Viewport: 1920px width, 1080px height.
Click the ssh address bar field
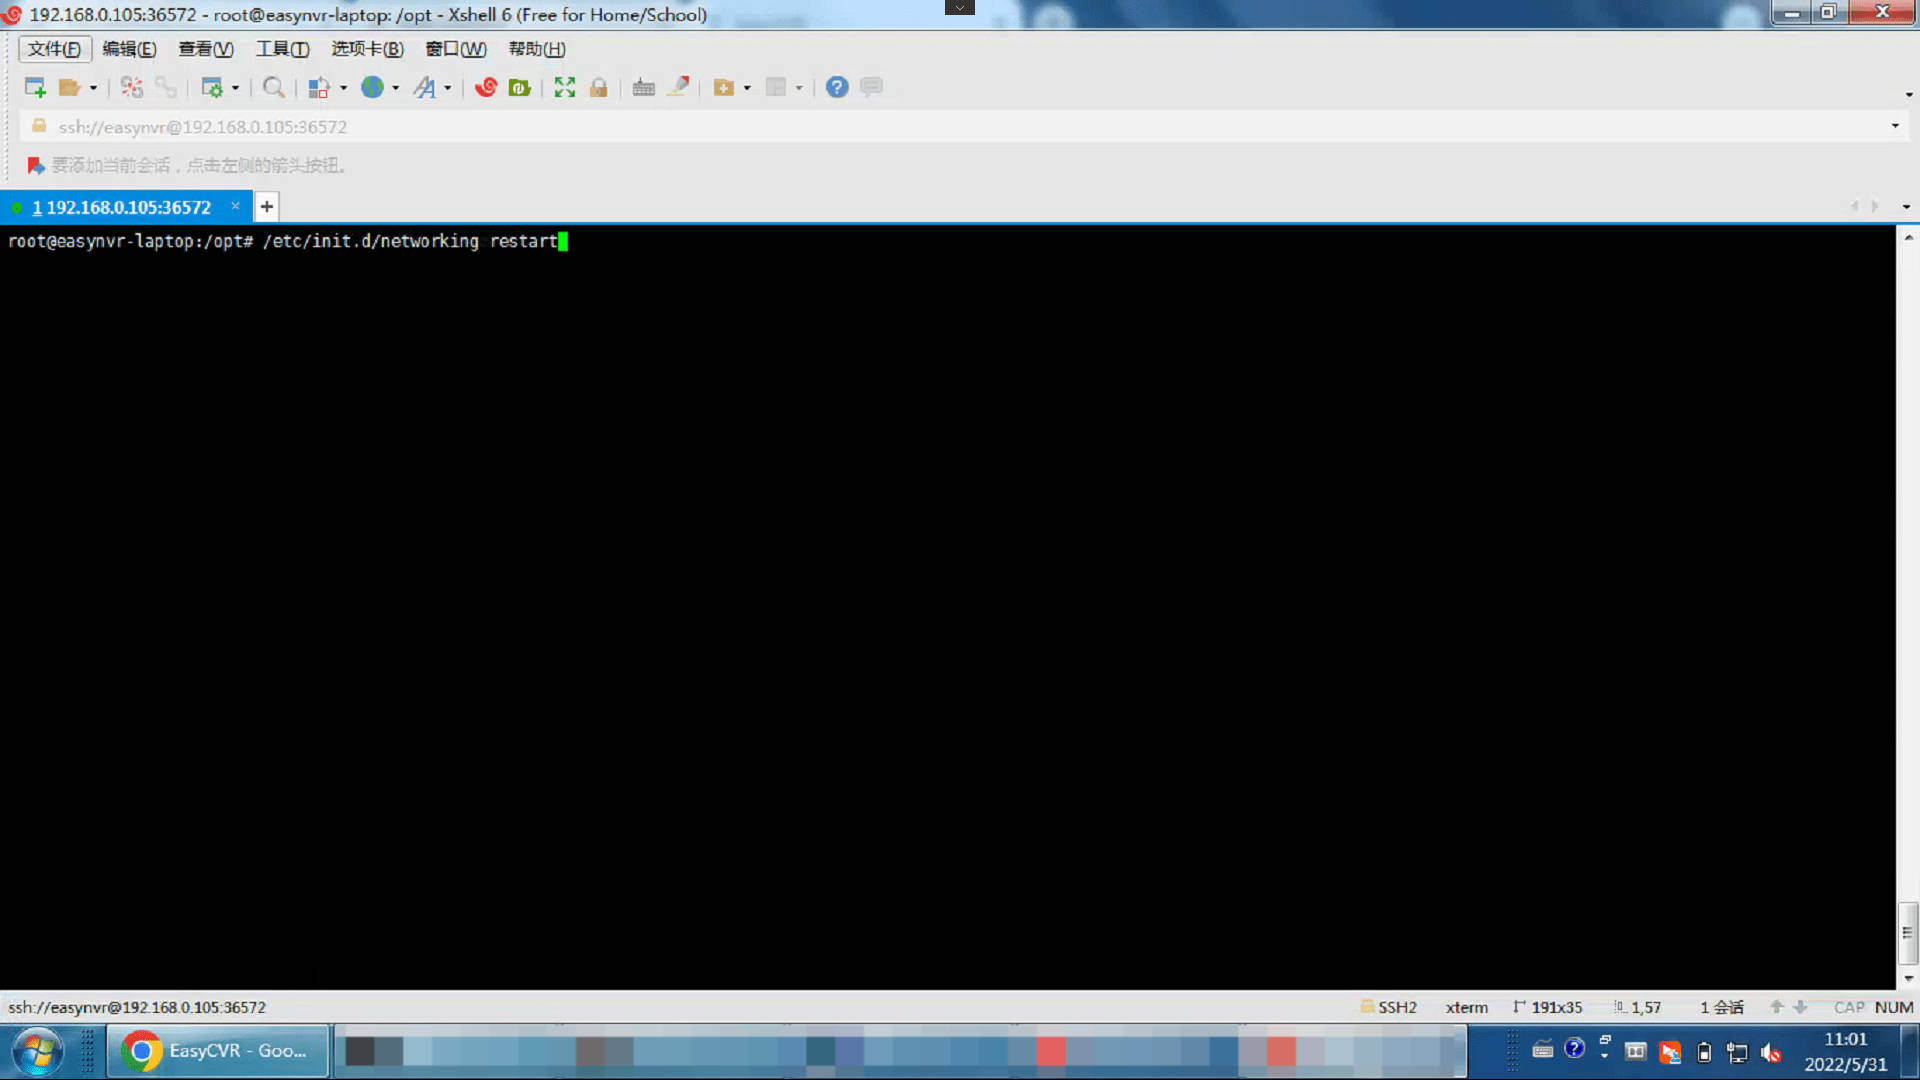point(600,127)
